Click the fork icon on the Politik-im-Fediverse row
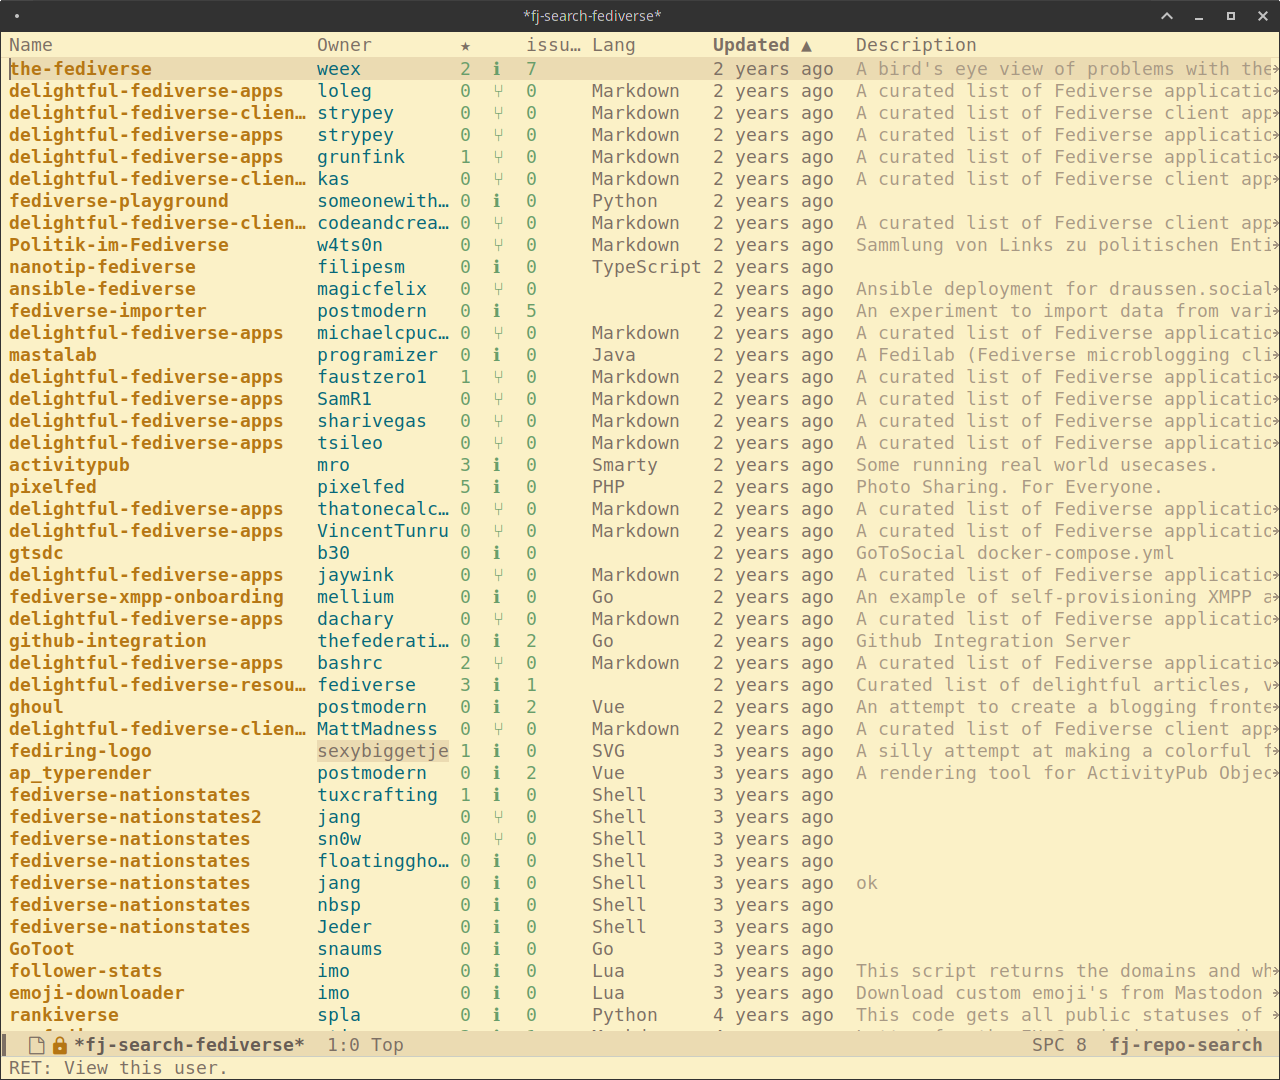The height and width of the screenshot is (1080, 1280). click(x=498, y=245)
